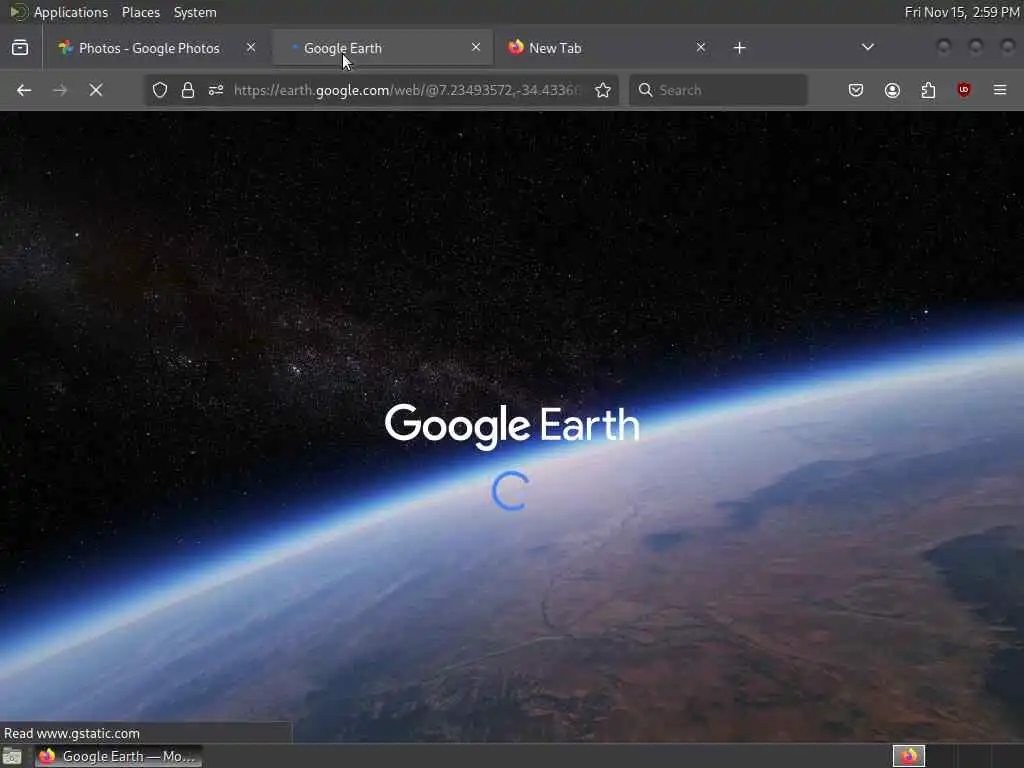Open the Pocket save icon
Screen dimensions: 1024x768
(x=856, y=90)
